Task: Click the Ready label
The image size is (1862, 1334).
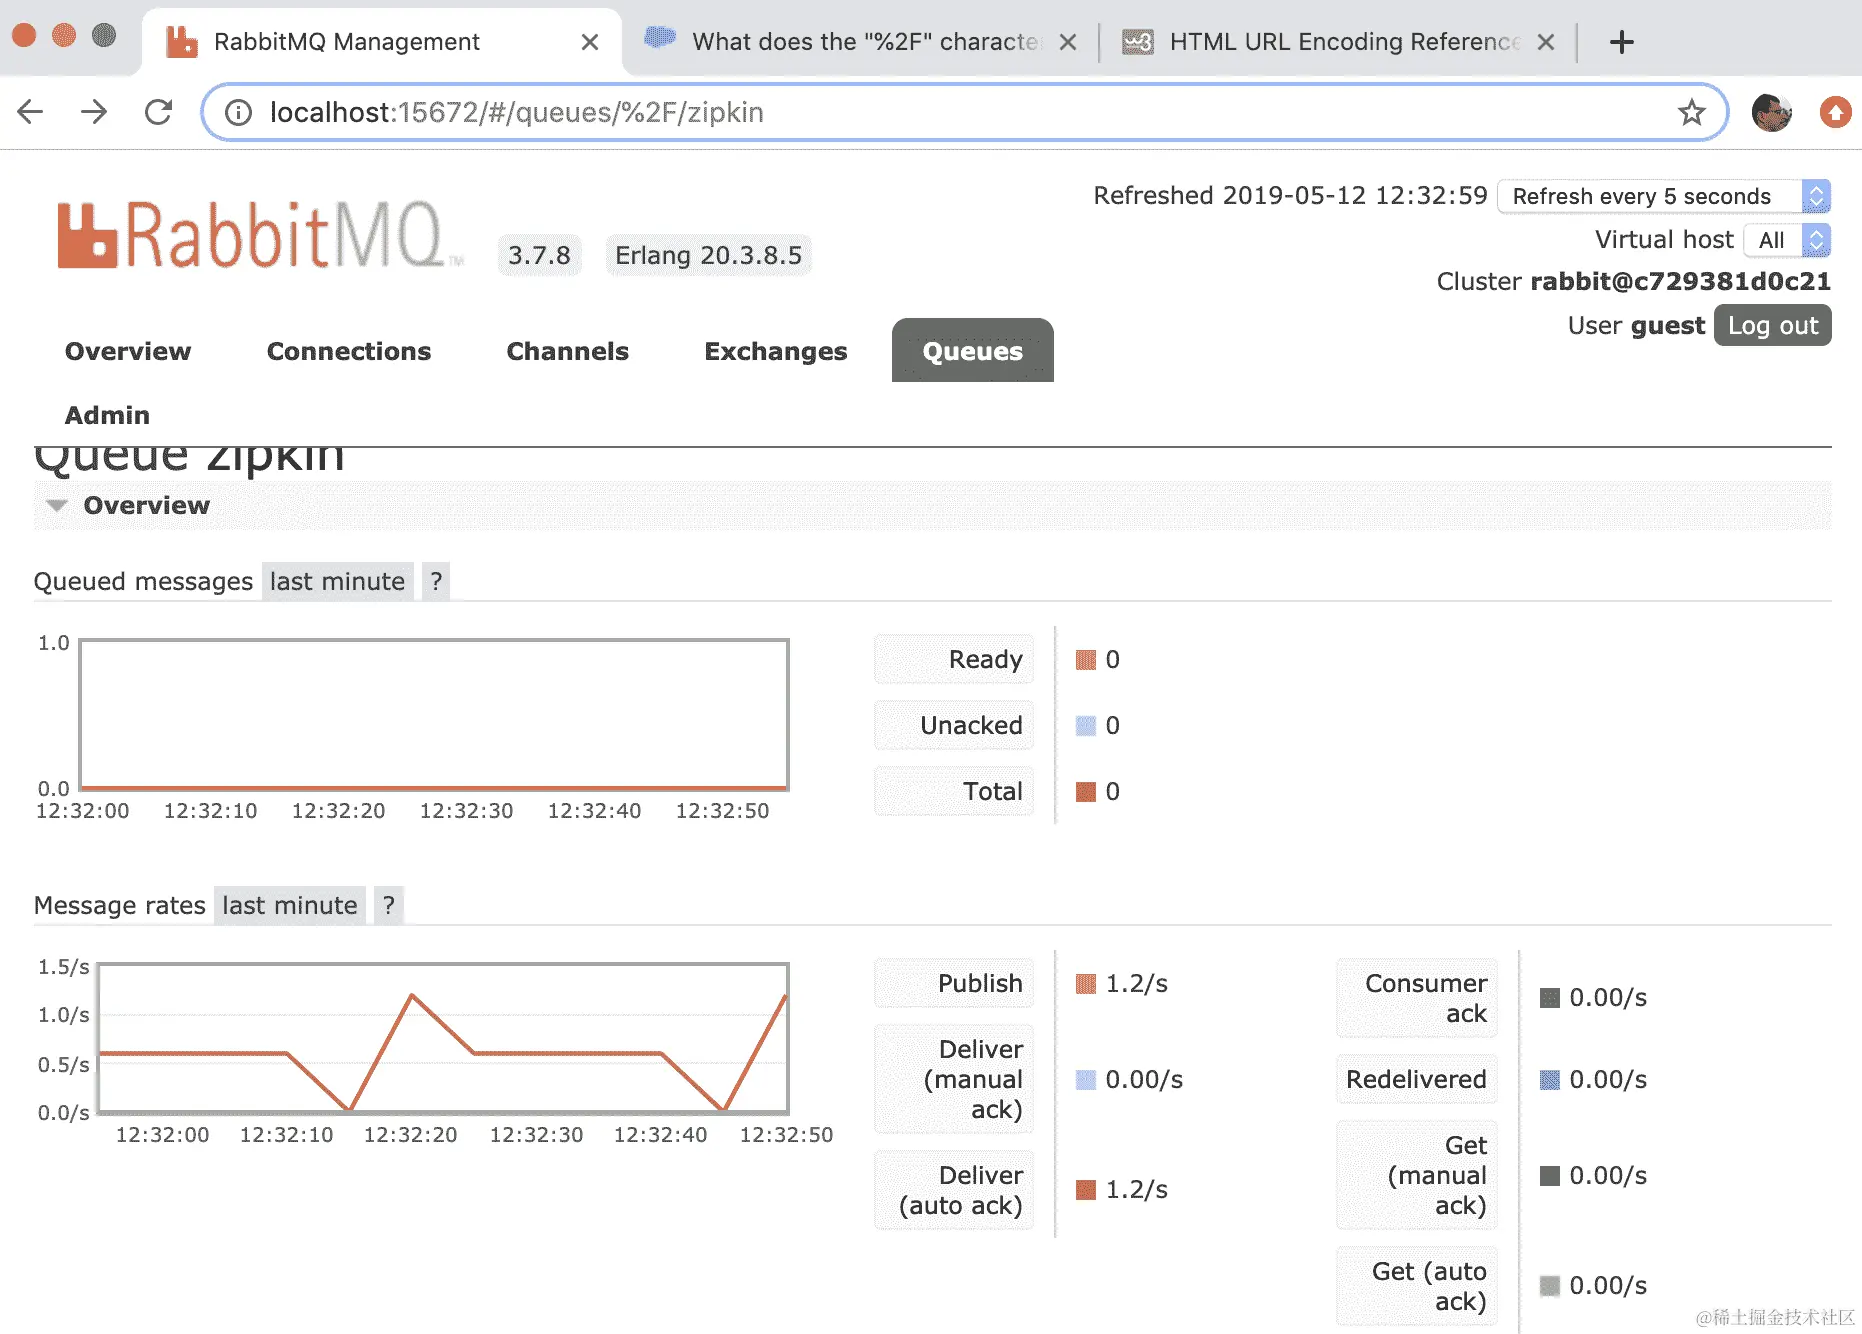Action: tap(954, 660)
